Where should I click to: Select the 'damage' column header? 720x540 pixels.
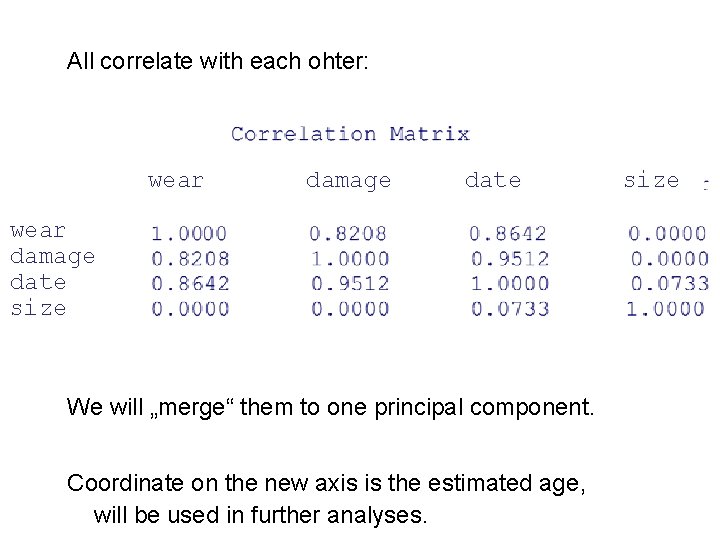click(x=349, y=181)
